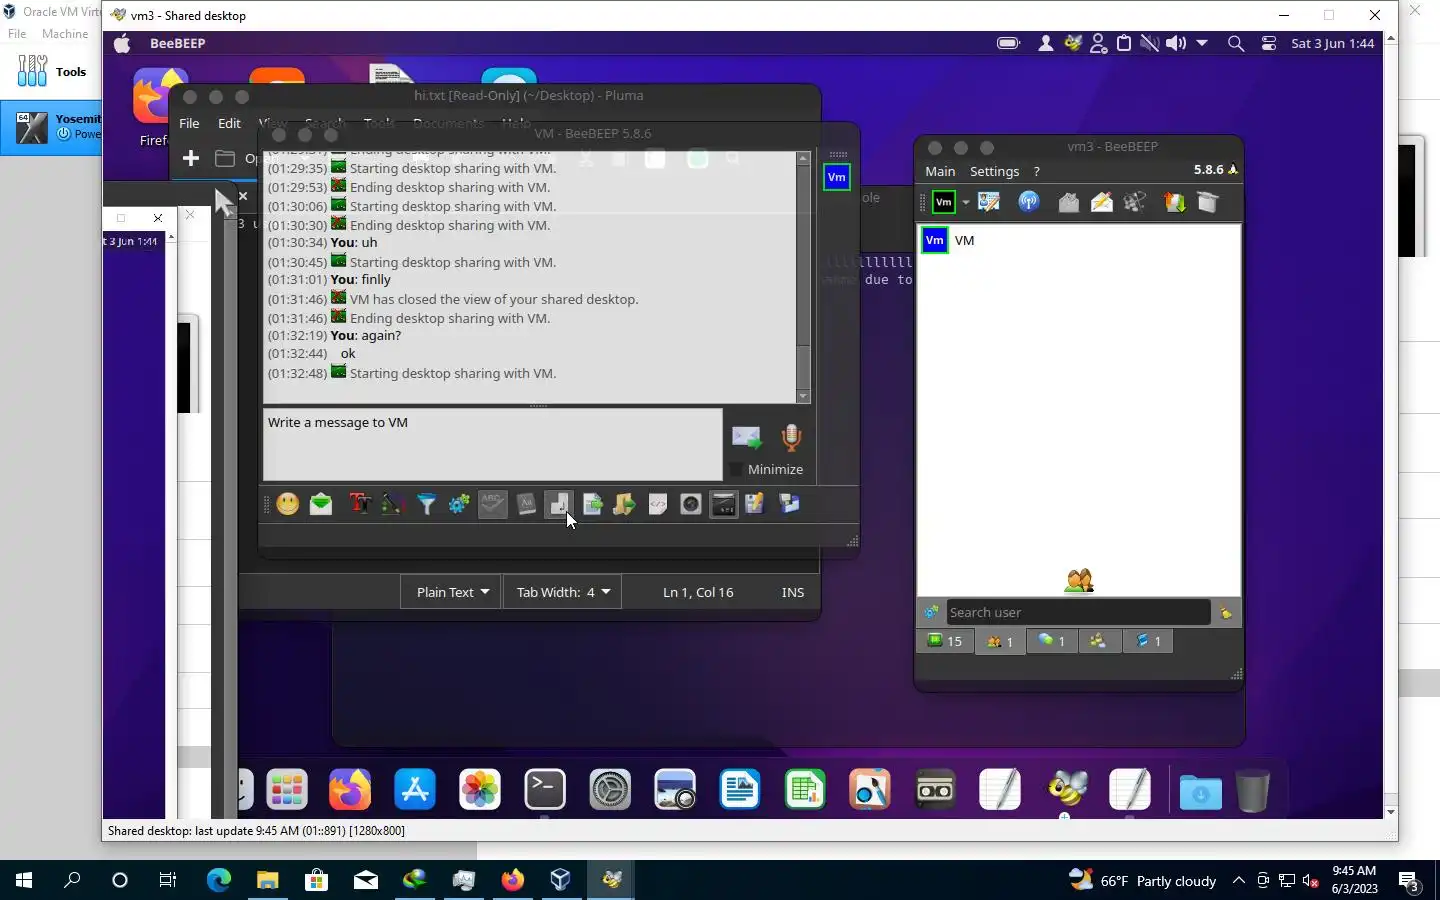Toggle the desktop sharing screen icon

click(x=724, y=504)
